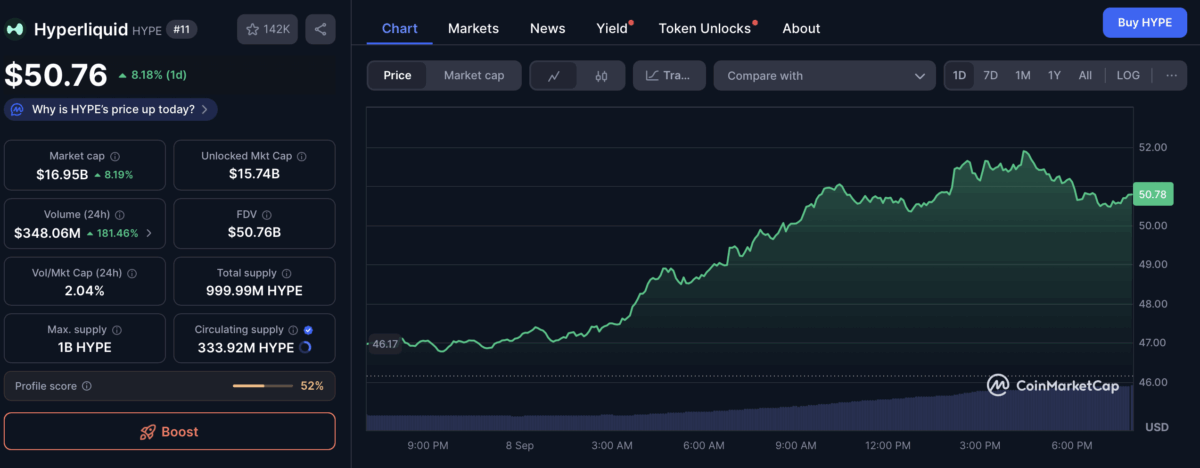
Task: Click the Vol/Mkt Cap (24h) info icon
Action: [x=132, y=272]
